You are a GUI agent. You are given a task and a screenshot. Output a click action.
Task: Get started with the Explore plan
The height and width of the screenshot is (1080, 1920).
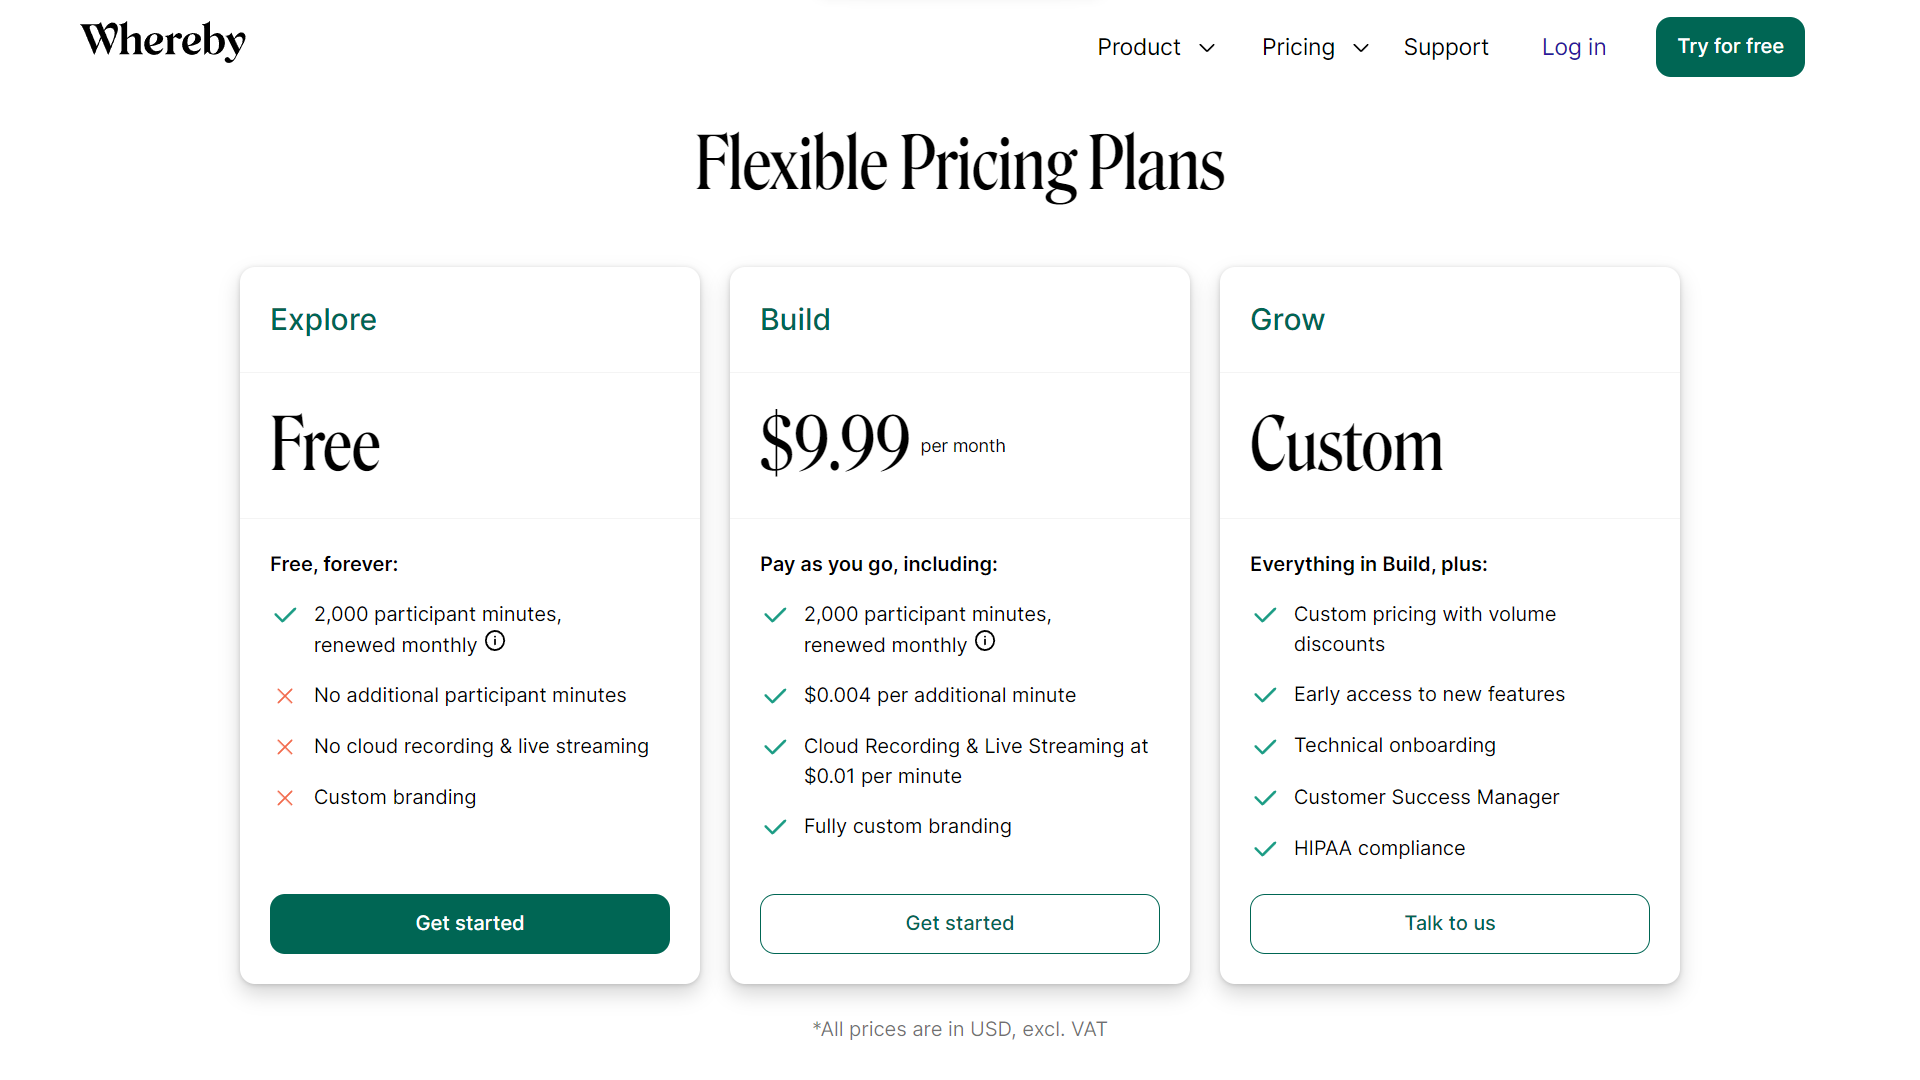tap(470, 924)
